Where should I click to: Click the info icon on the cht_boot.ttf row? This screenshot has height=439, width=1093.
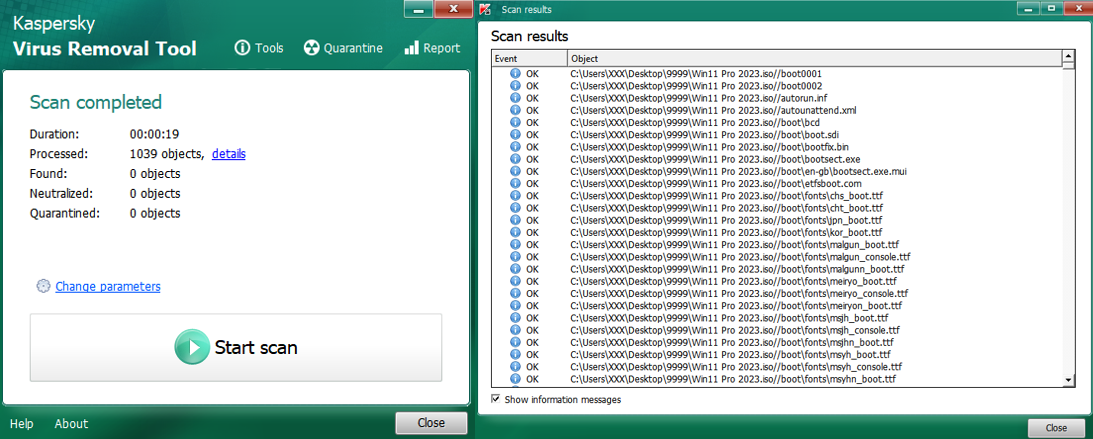[x=516, y=207]
